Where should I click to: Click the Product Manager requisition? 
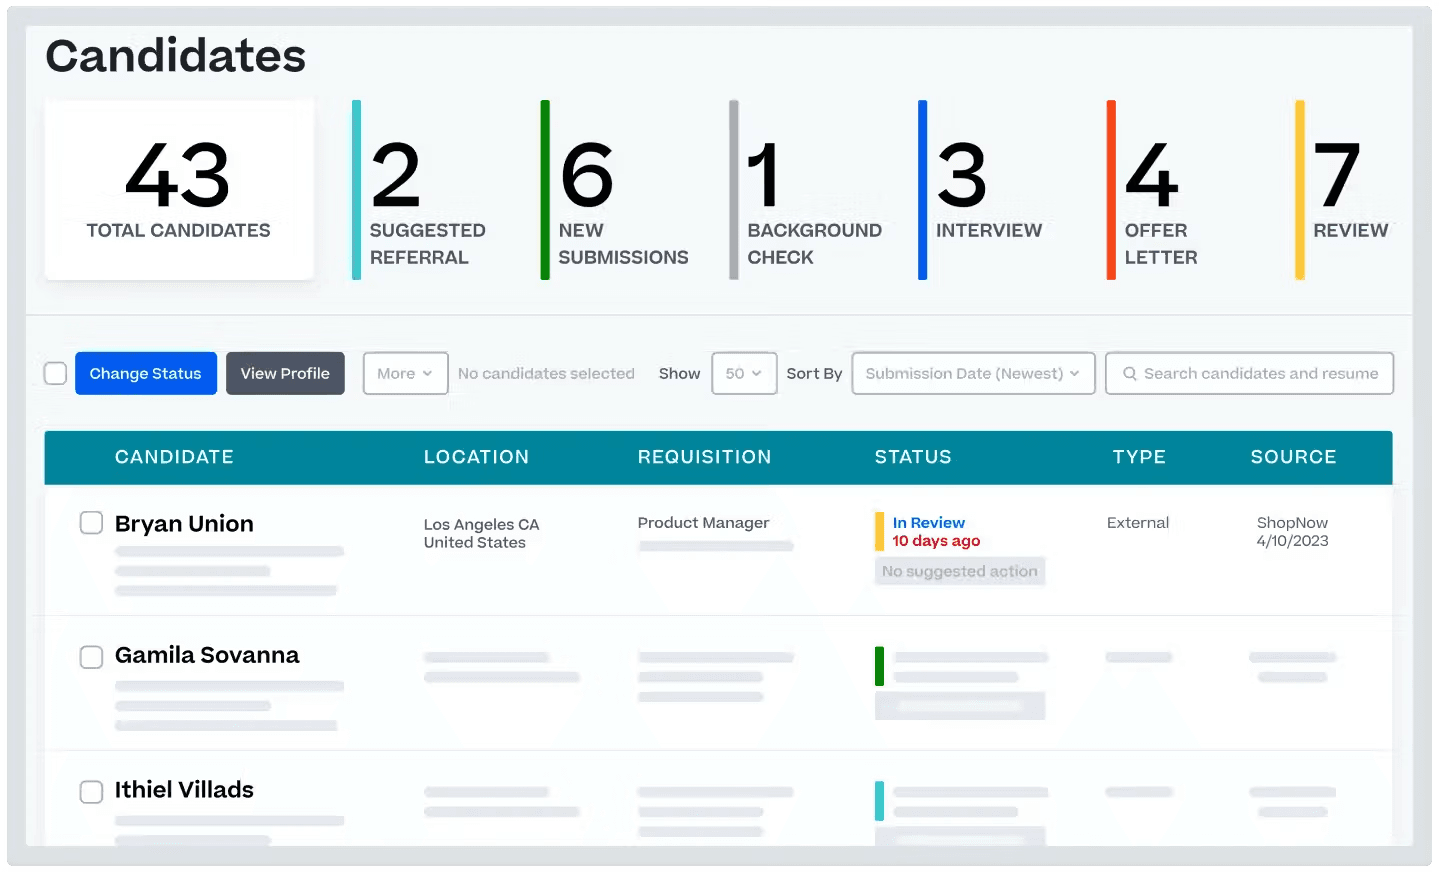coord(704,523)
